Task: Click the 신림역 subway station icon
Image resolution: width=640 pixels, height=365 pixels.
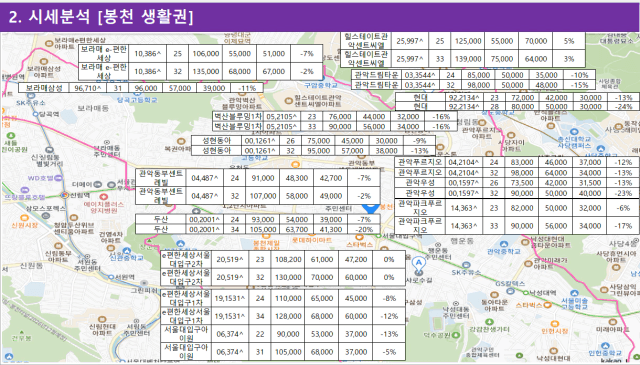Action: tap(64, 195)
